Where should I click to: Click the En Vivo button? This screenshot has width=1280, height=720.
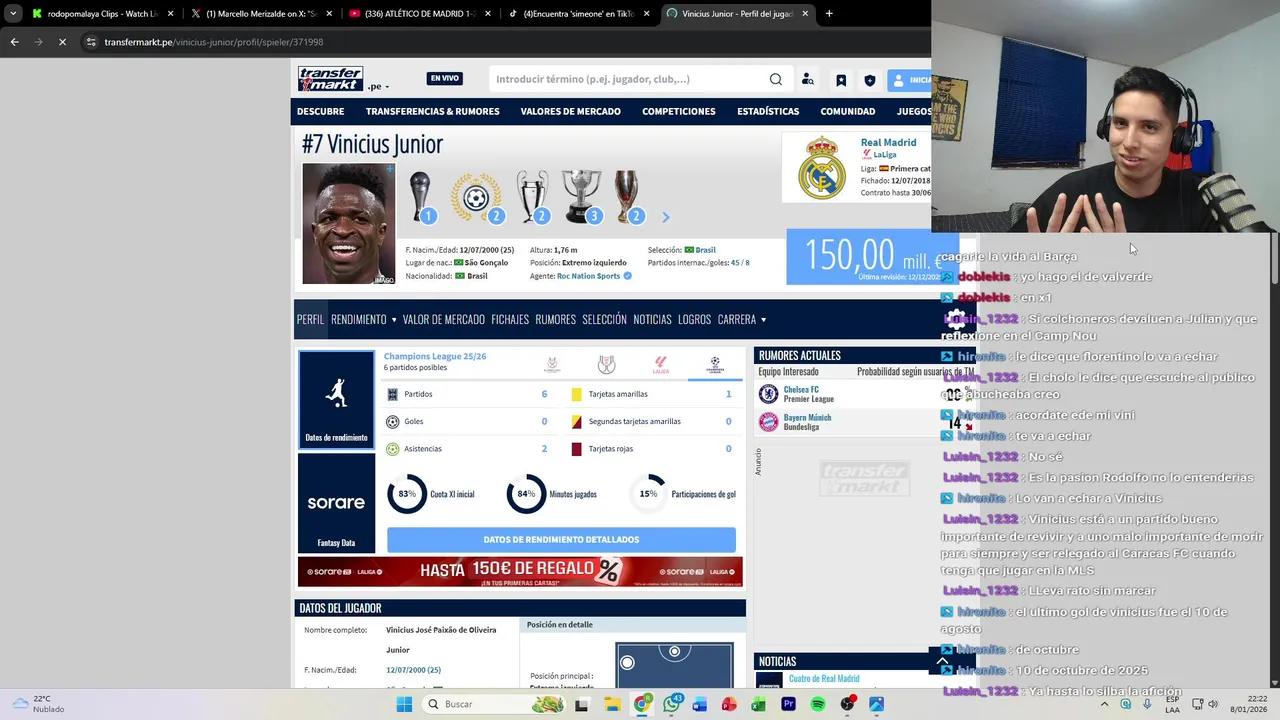[445, 79]
